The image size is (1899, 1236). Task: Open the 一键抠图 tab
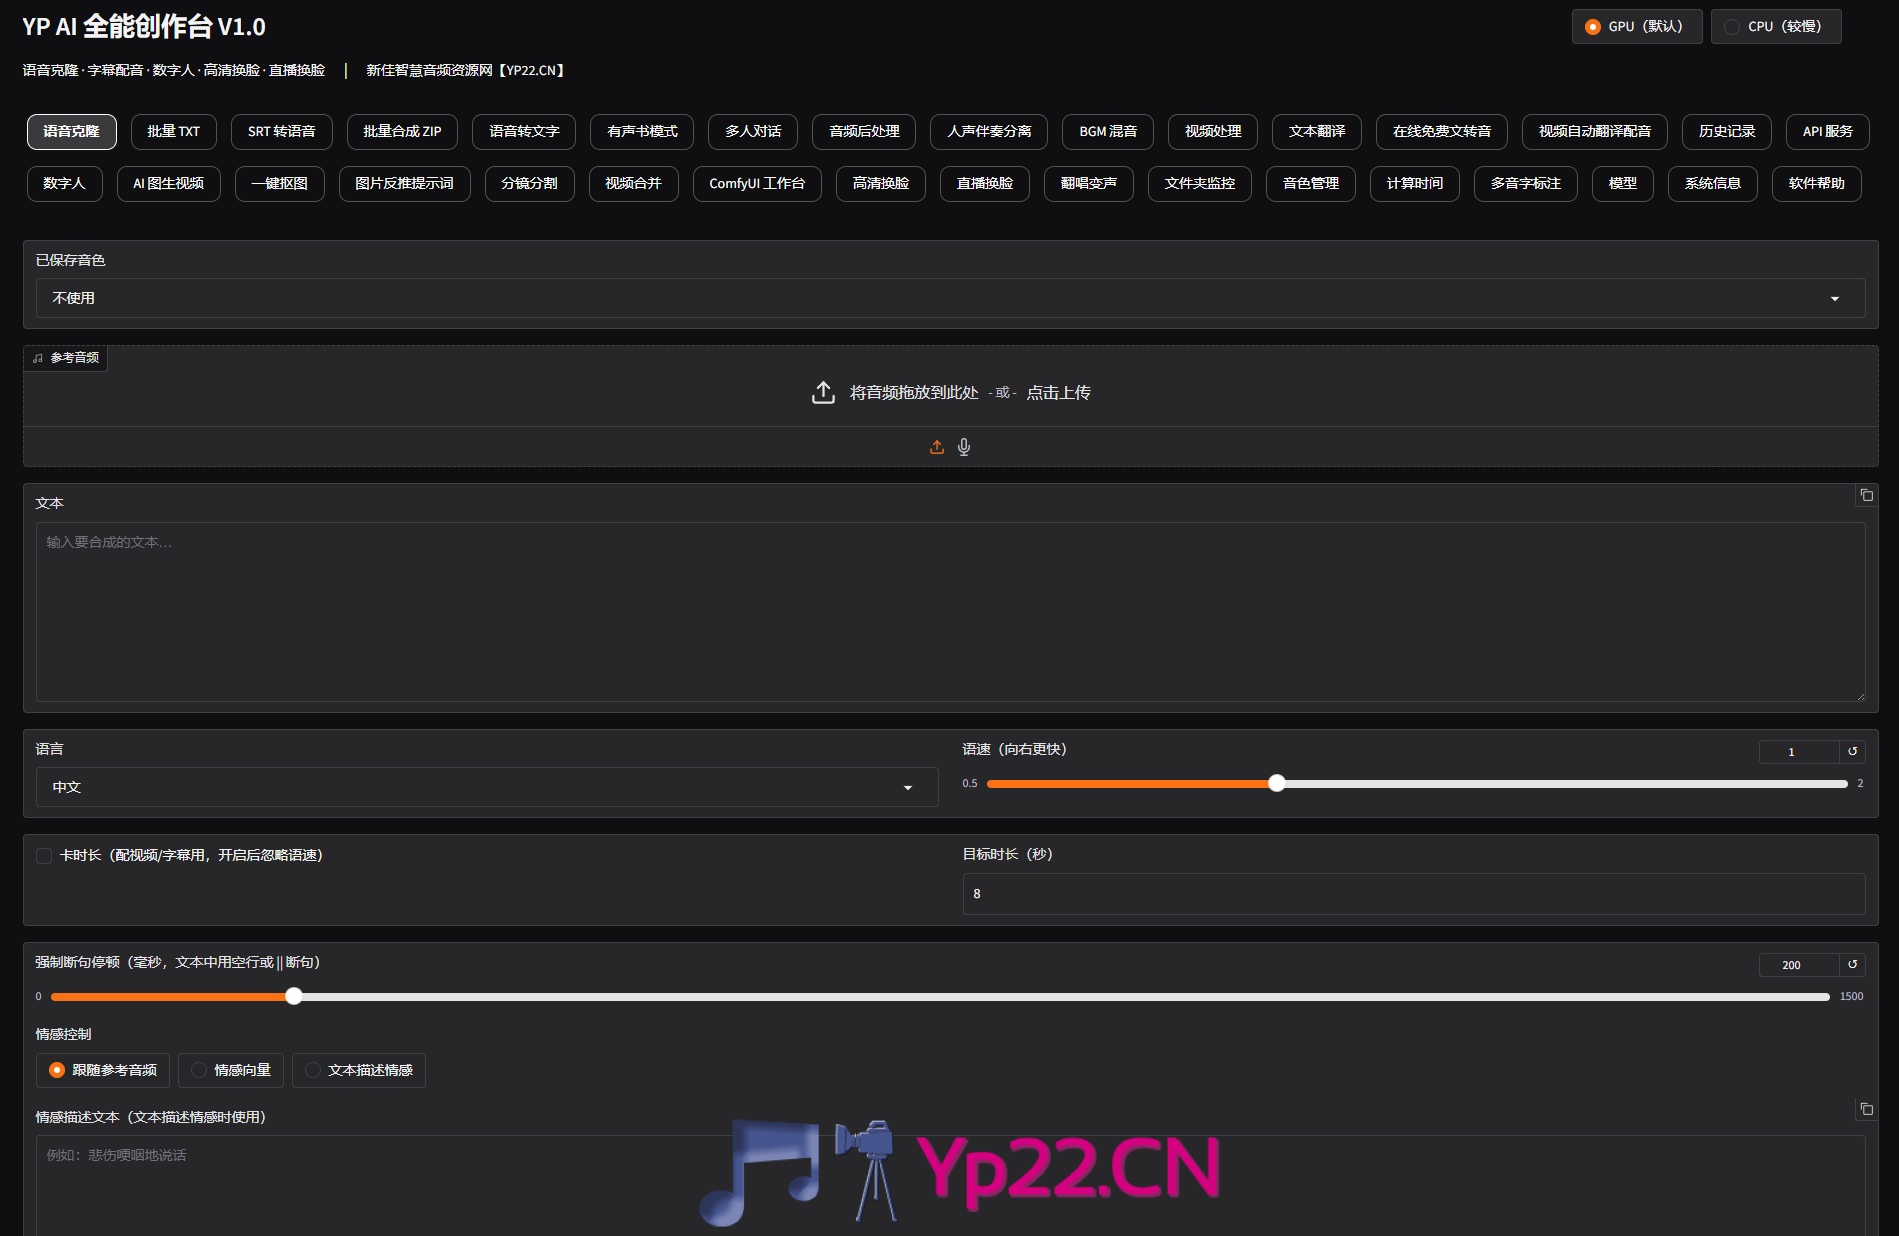coord(280,183)
